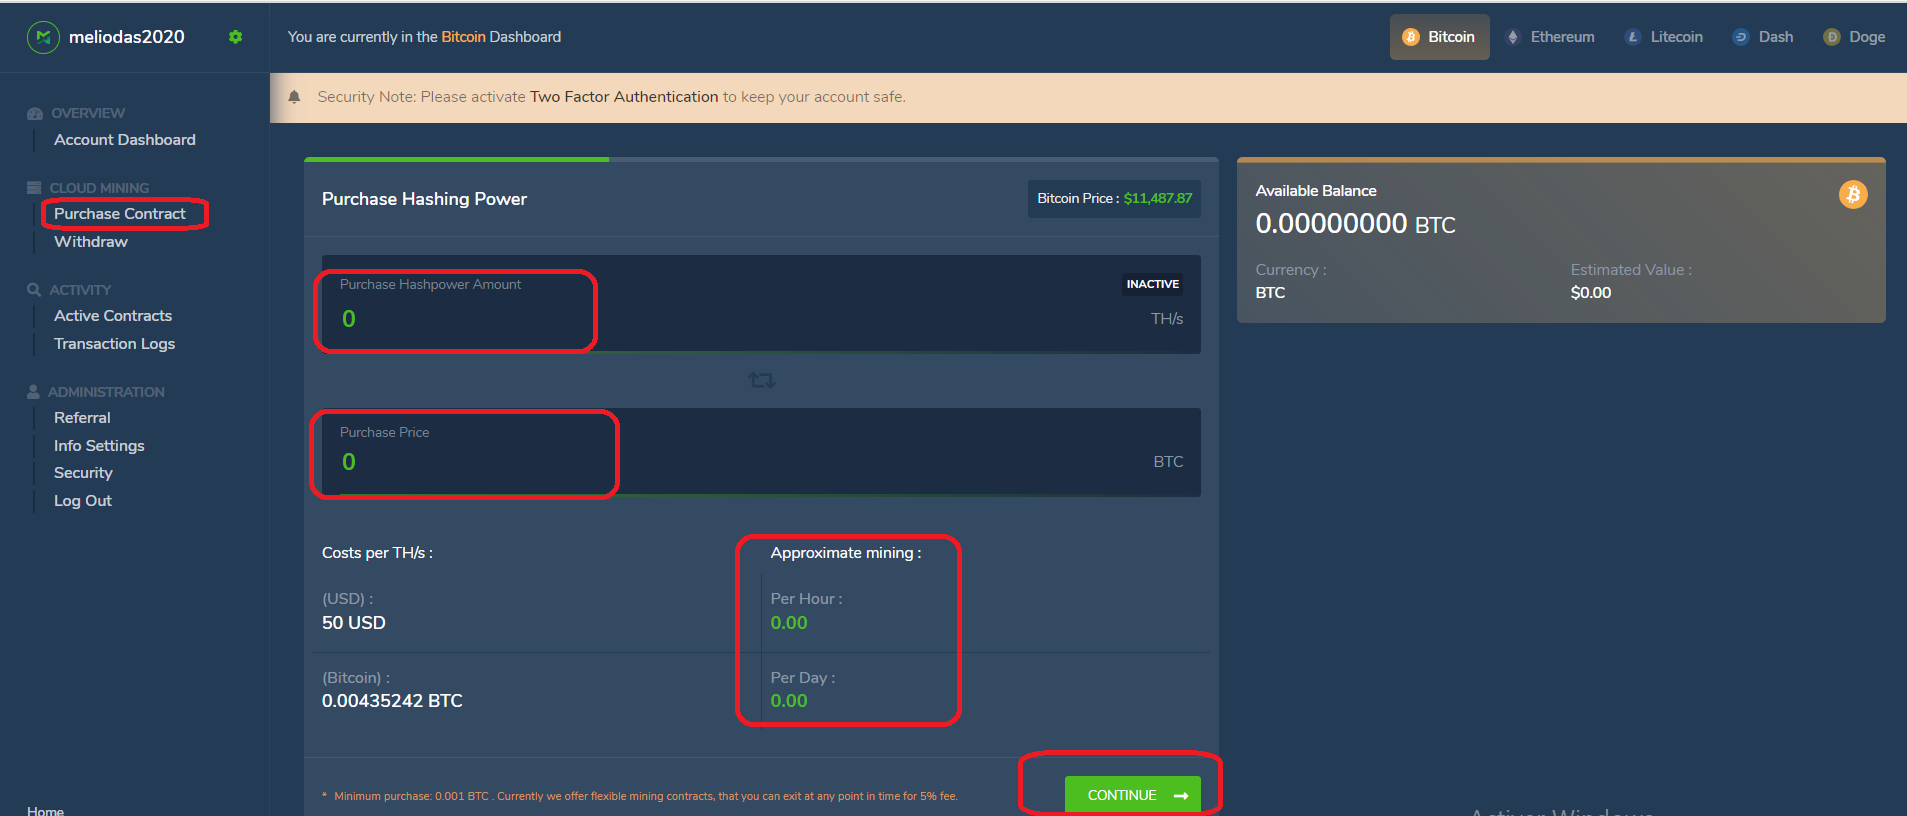Click Log Out in the sidebar
This screenshot has width=1907, height=816.
tap(83, 501)
